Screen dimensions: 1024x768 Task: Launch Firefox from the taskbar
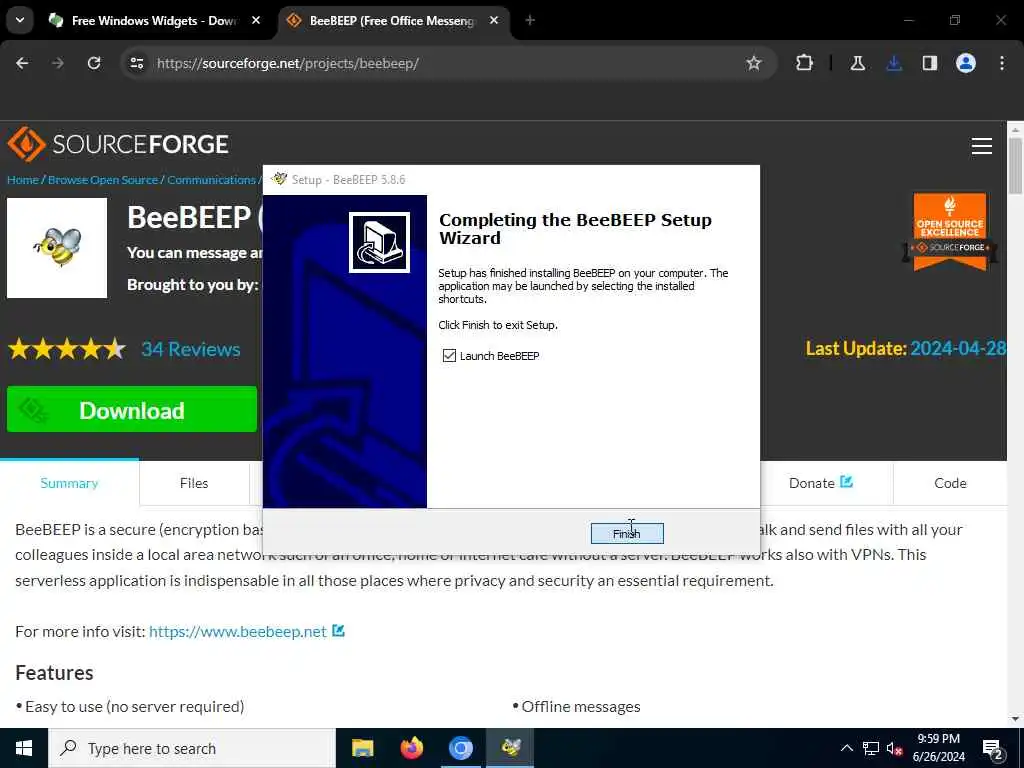[x=411, y=748]
